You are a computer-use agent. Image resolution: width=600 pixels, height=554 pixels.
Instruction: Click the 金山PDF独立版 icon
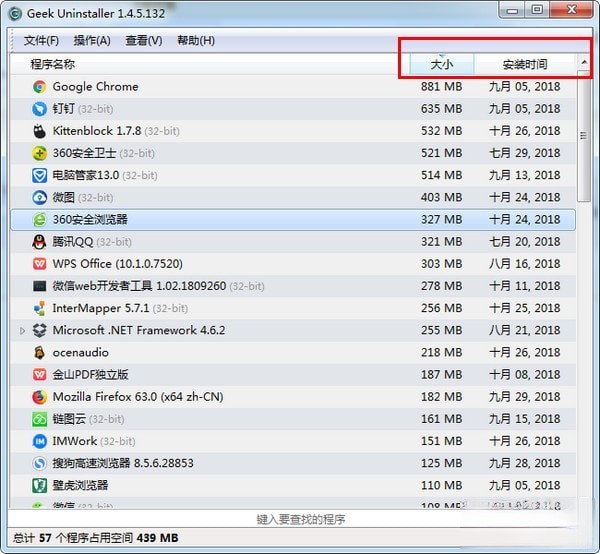click(39, 375)
